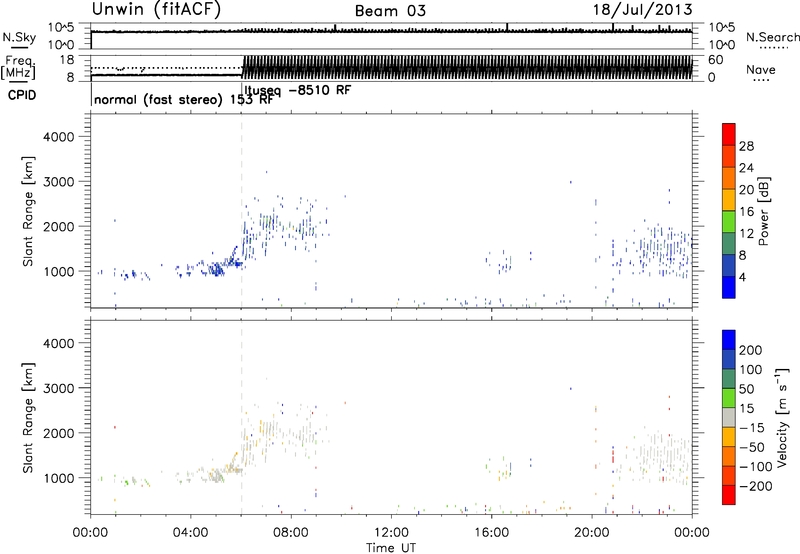
Task: Click the 'Velocity [m s-1]' color bar title
Action: point(782,417)
